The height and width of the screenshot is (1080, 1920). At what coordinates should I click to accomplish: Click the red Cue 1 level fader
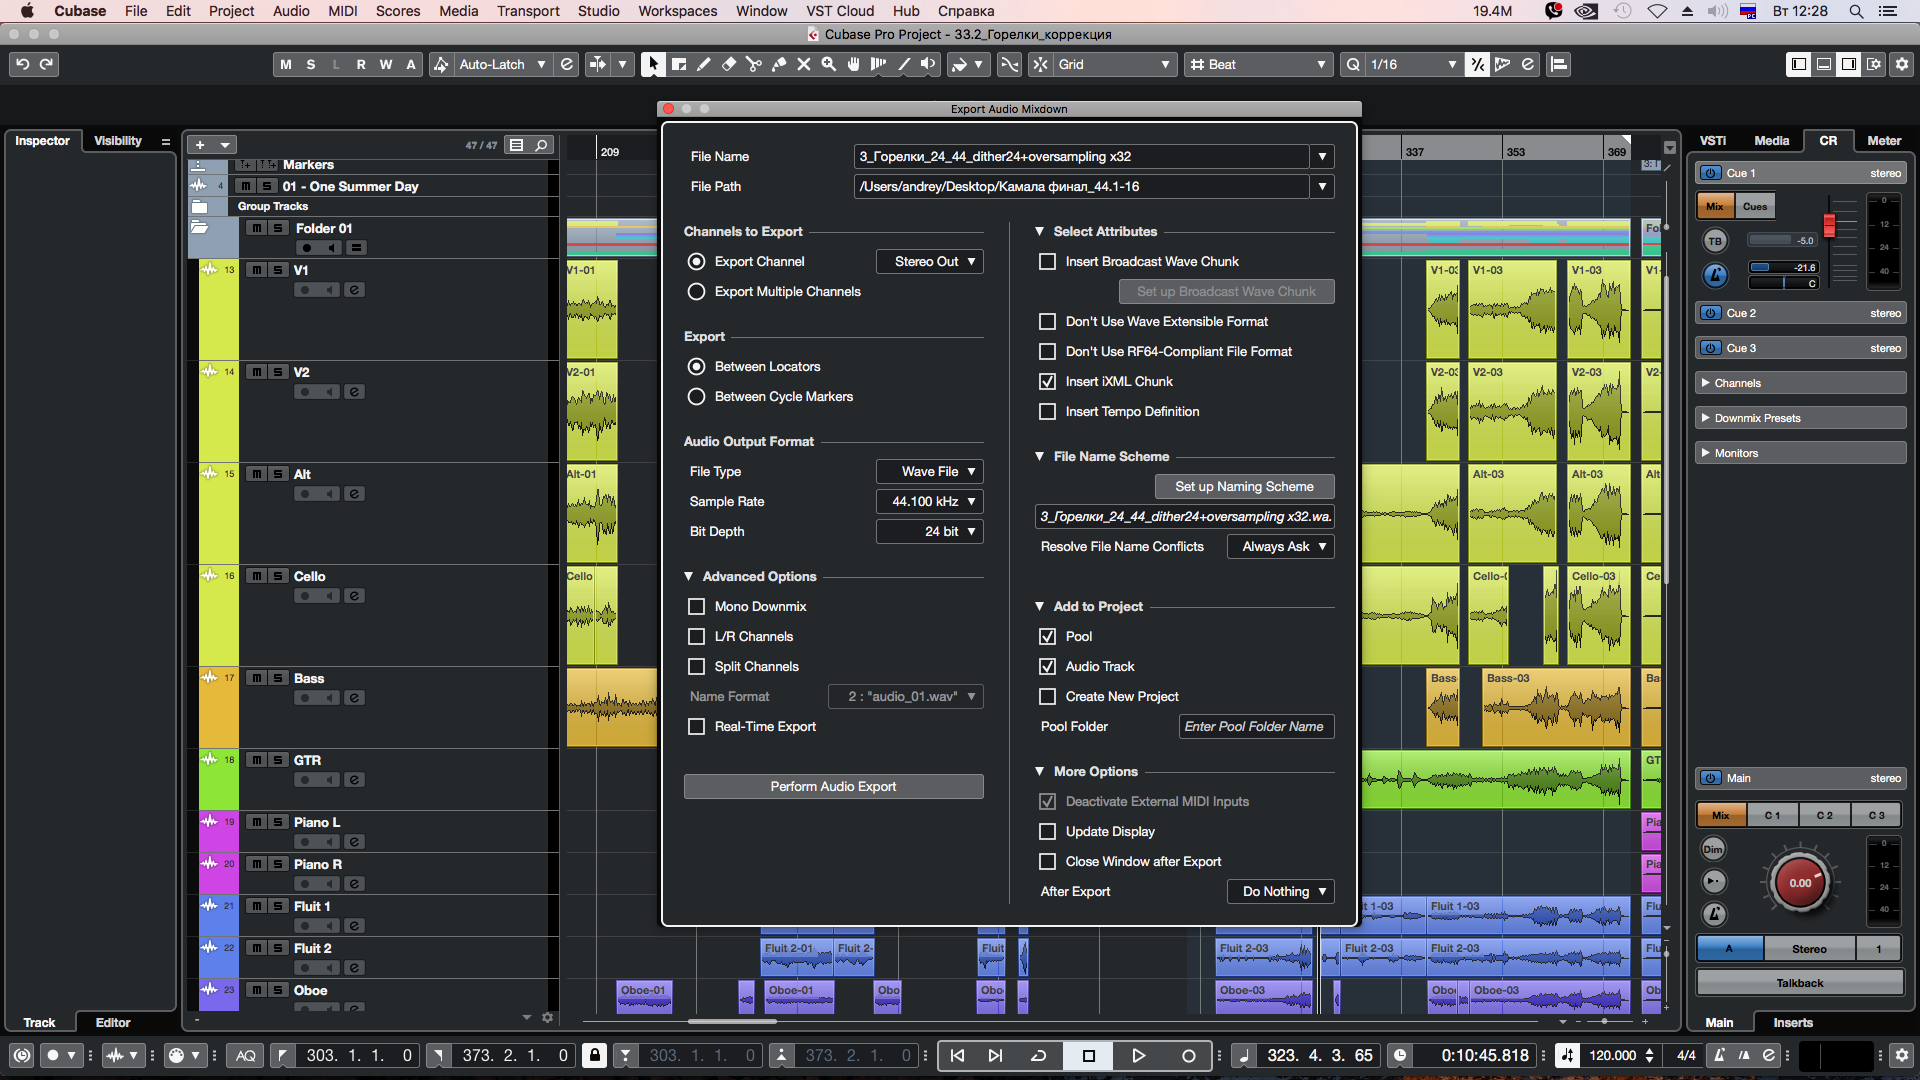click(x=1829, y=224)
